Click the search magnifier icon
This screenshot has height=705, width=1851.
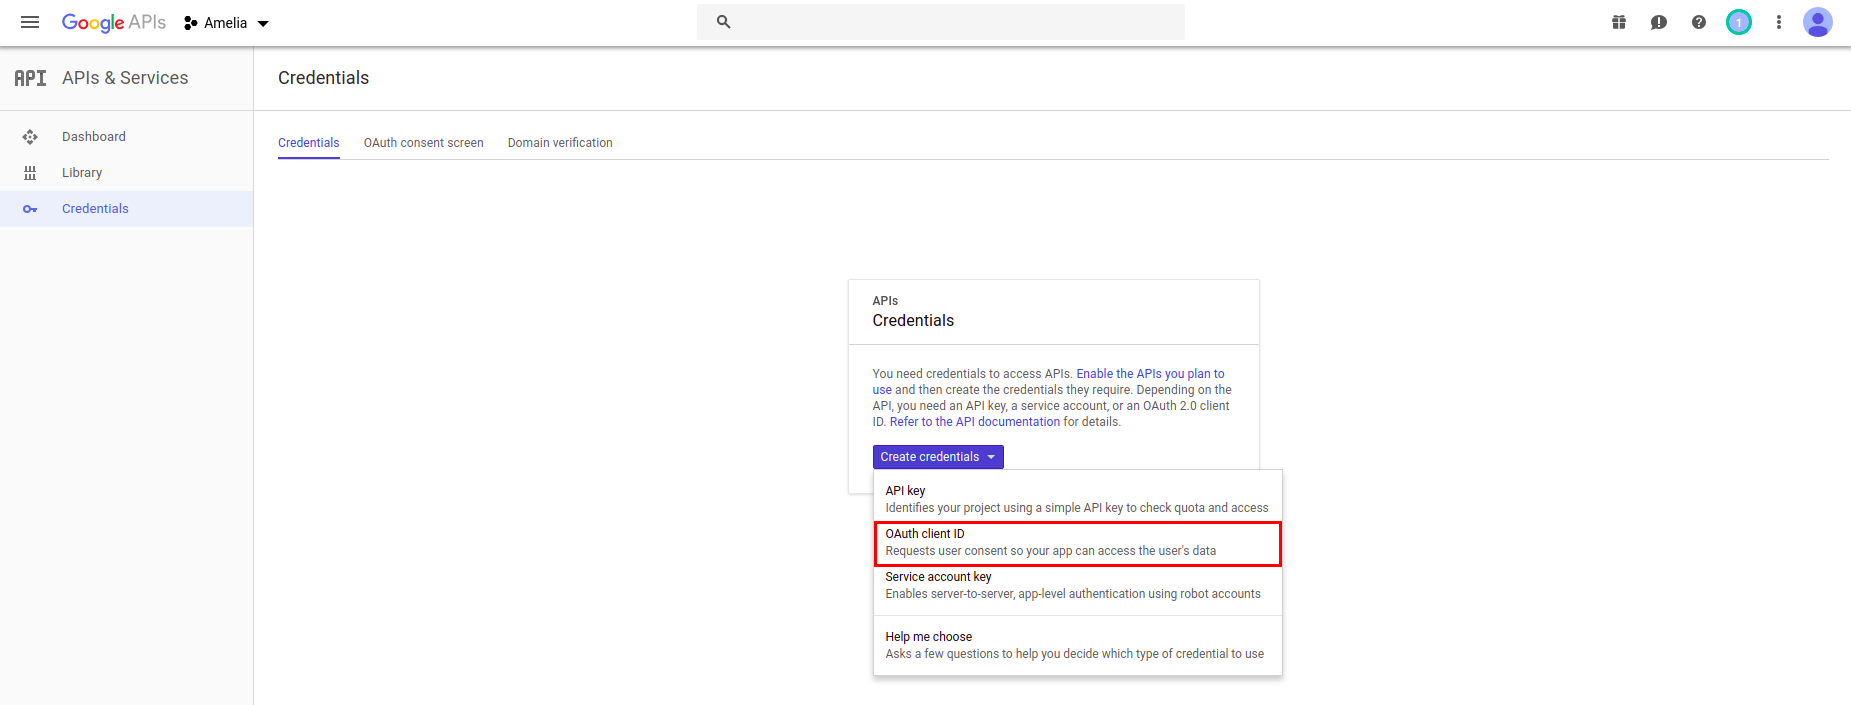724,22
